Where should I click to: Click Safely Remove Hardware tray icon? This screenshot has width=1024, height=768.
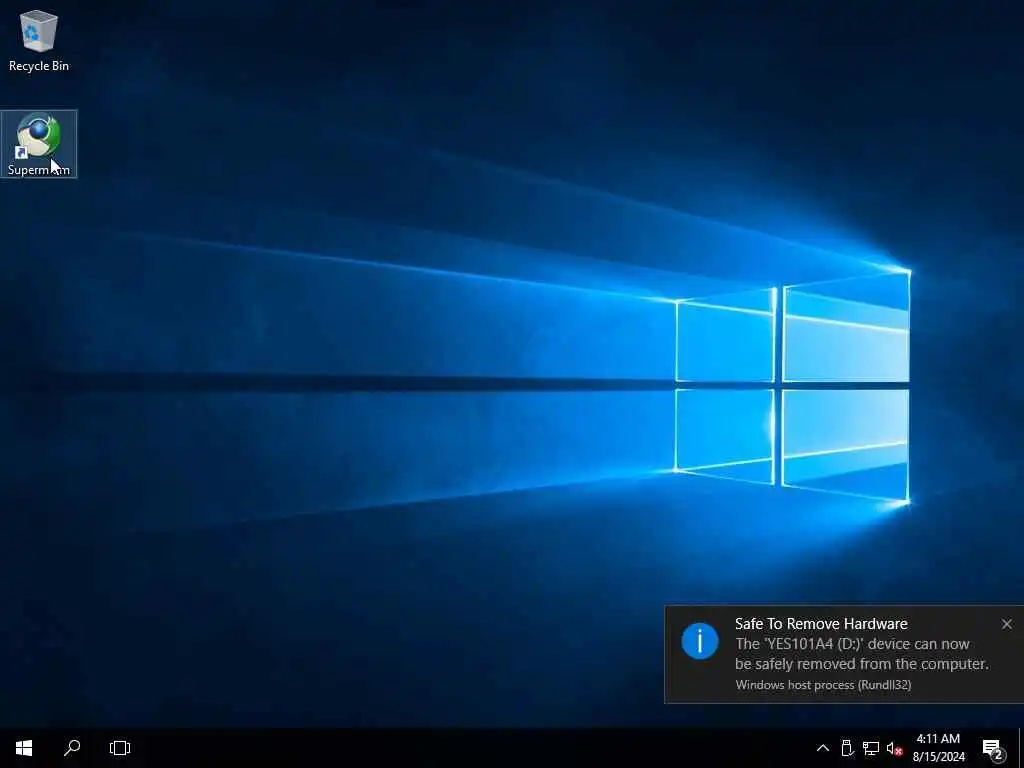847,748
